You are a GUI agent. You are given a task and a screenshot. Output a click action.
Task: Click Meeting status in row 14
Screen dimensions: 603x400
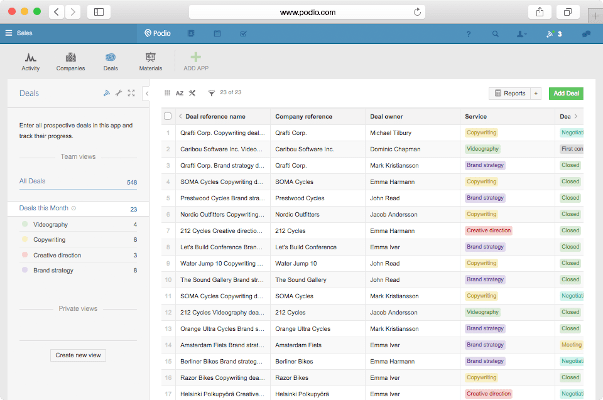pos(571,345)
